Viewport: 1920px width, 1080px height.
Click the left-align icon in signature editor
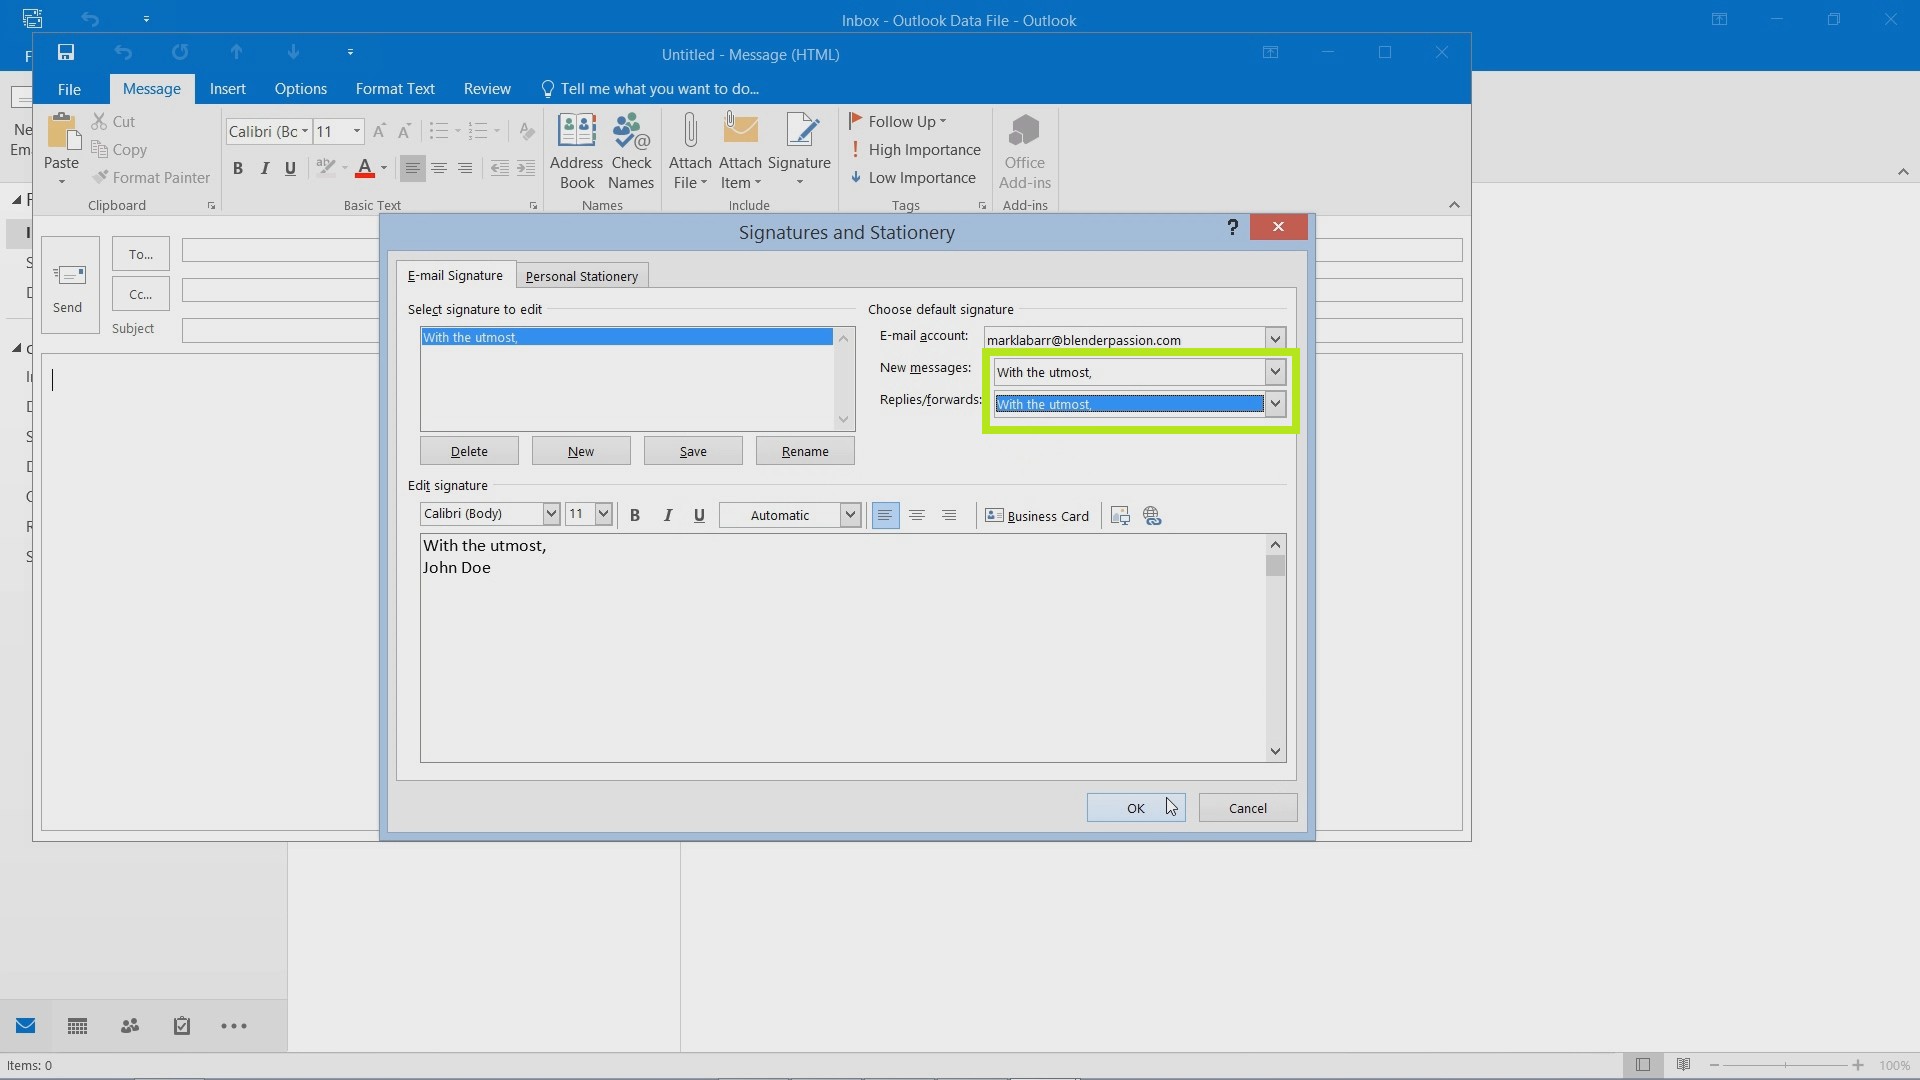[x=885, y=514]
